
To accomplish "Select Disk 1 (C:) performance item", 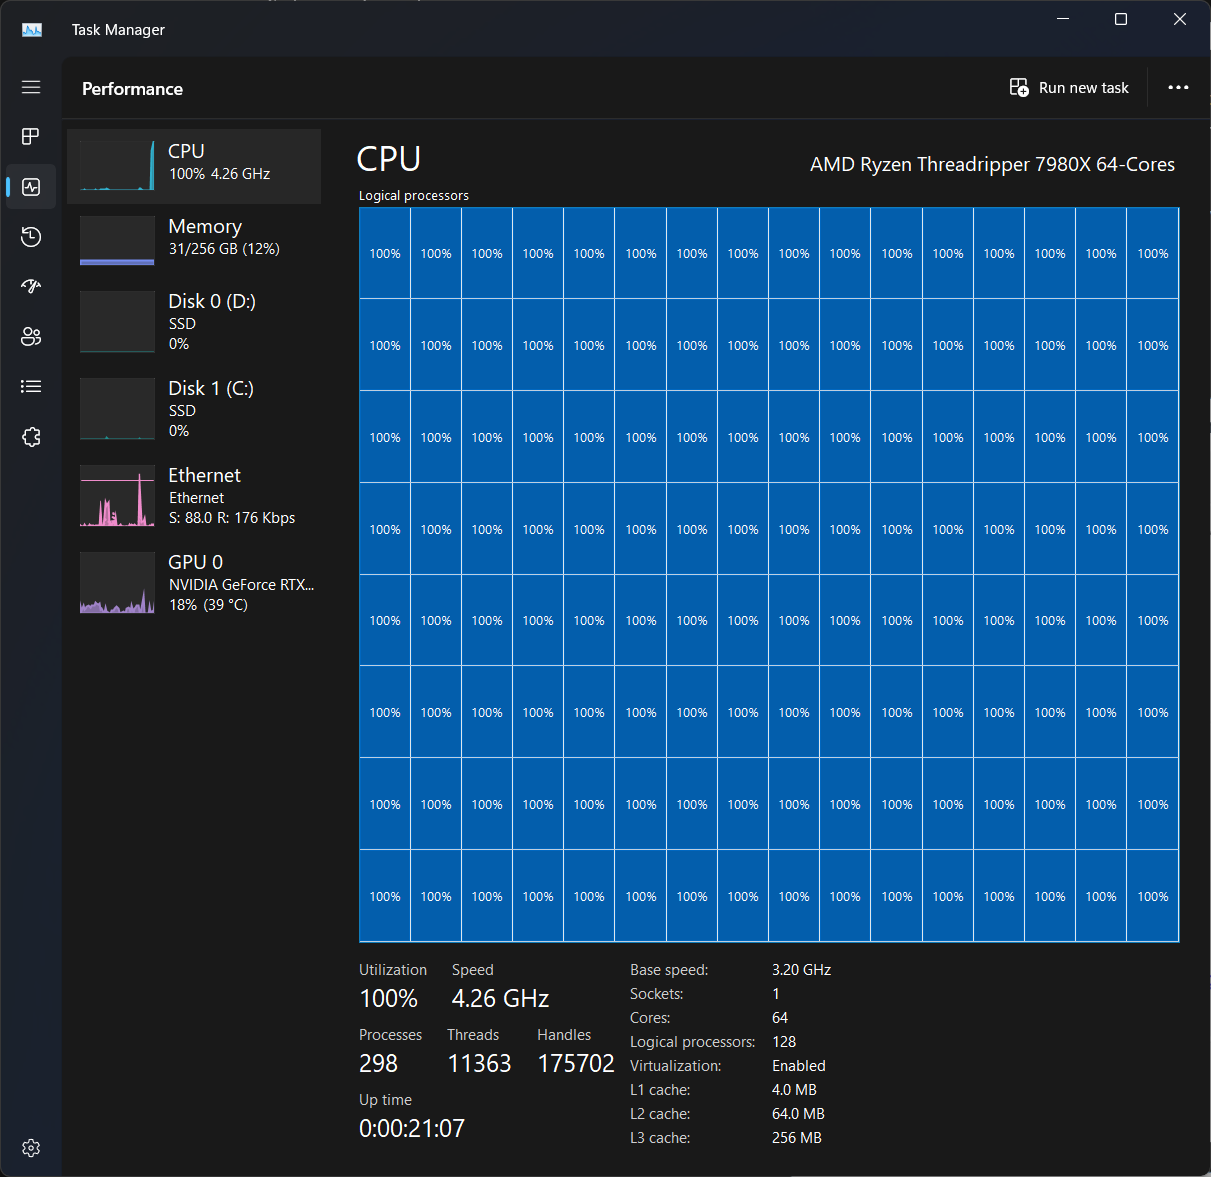I will tap(194, 409).
